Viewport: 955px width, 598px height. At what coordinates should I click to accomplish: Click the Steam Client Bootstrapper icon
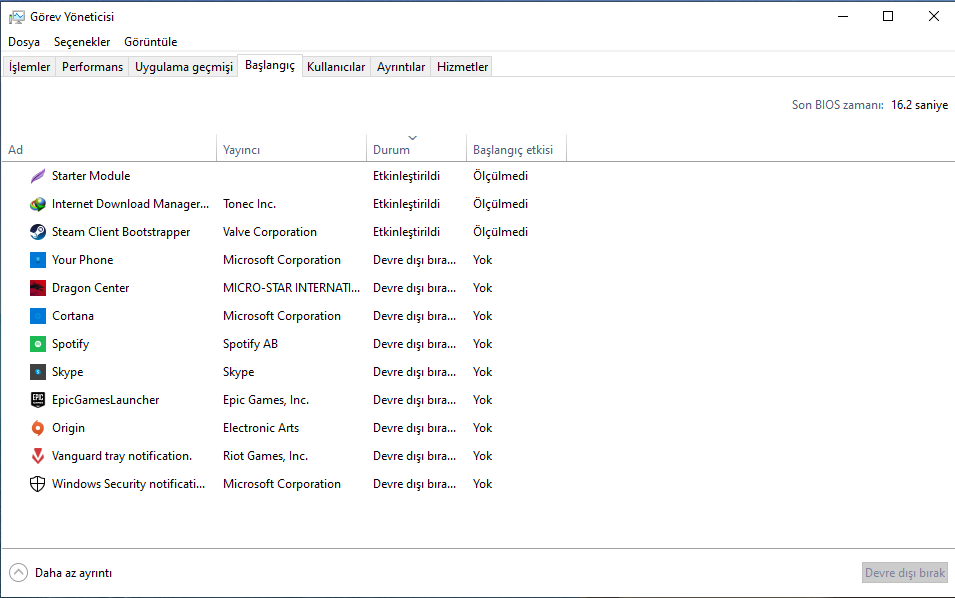point(38,232)
